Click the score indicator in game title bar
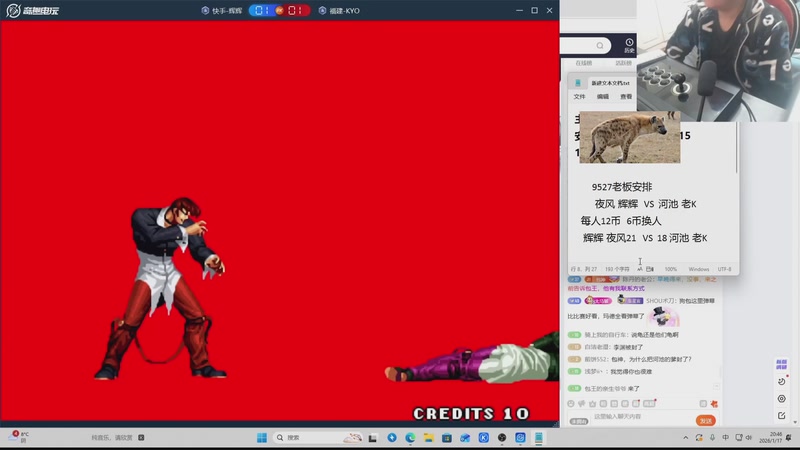800x450 pixels. click(280, 11)
